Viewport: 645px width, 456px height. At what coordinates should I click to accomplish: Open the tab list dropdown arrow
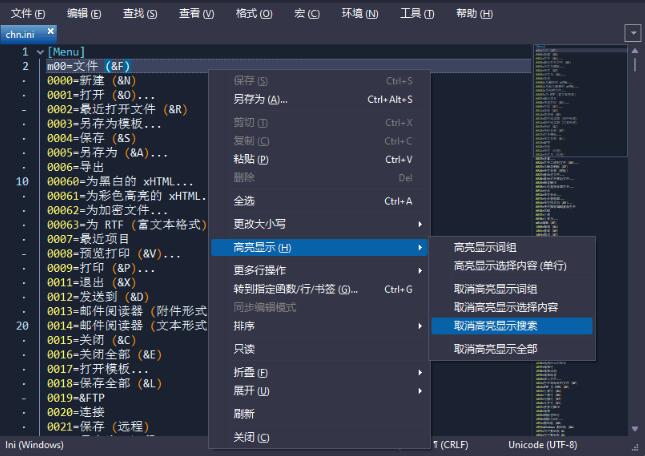632,33
